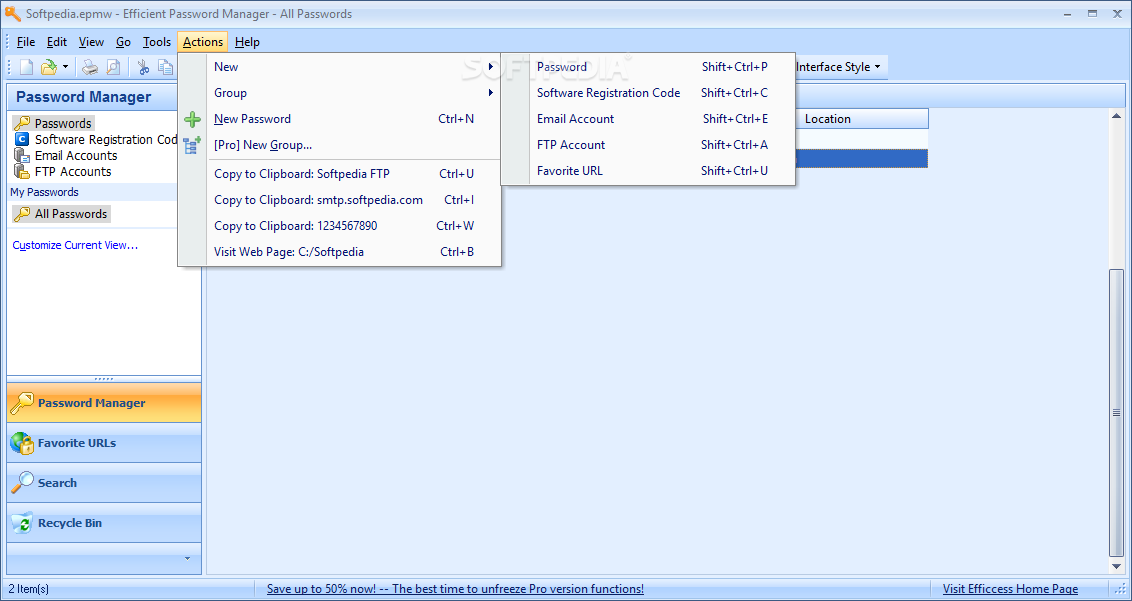Click the Password Manager key icon in navigation
The width and height of the screenshot is (1132, 601).
22,403
